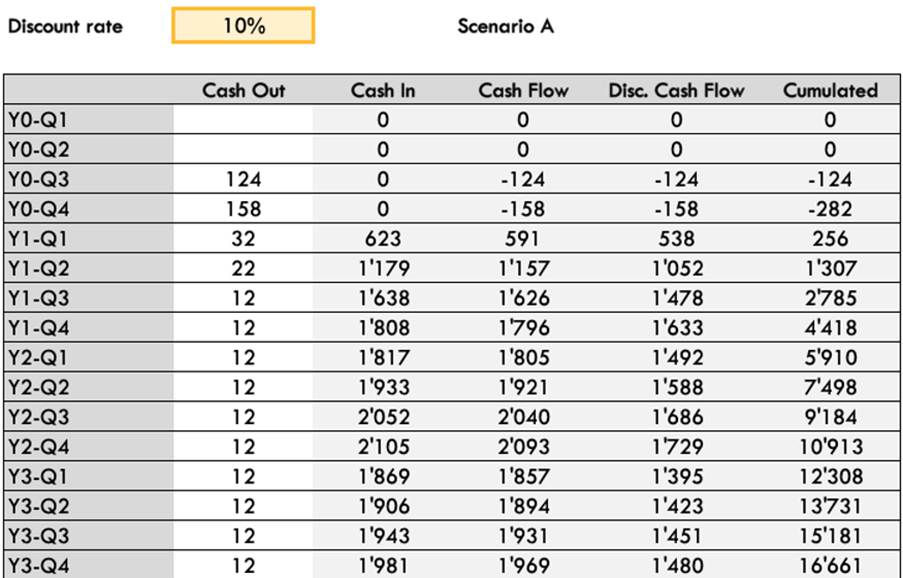Click the Discount rate label
Image resolution: width=903 pixels, height=578 pixels.
tap(65, 26)
